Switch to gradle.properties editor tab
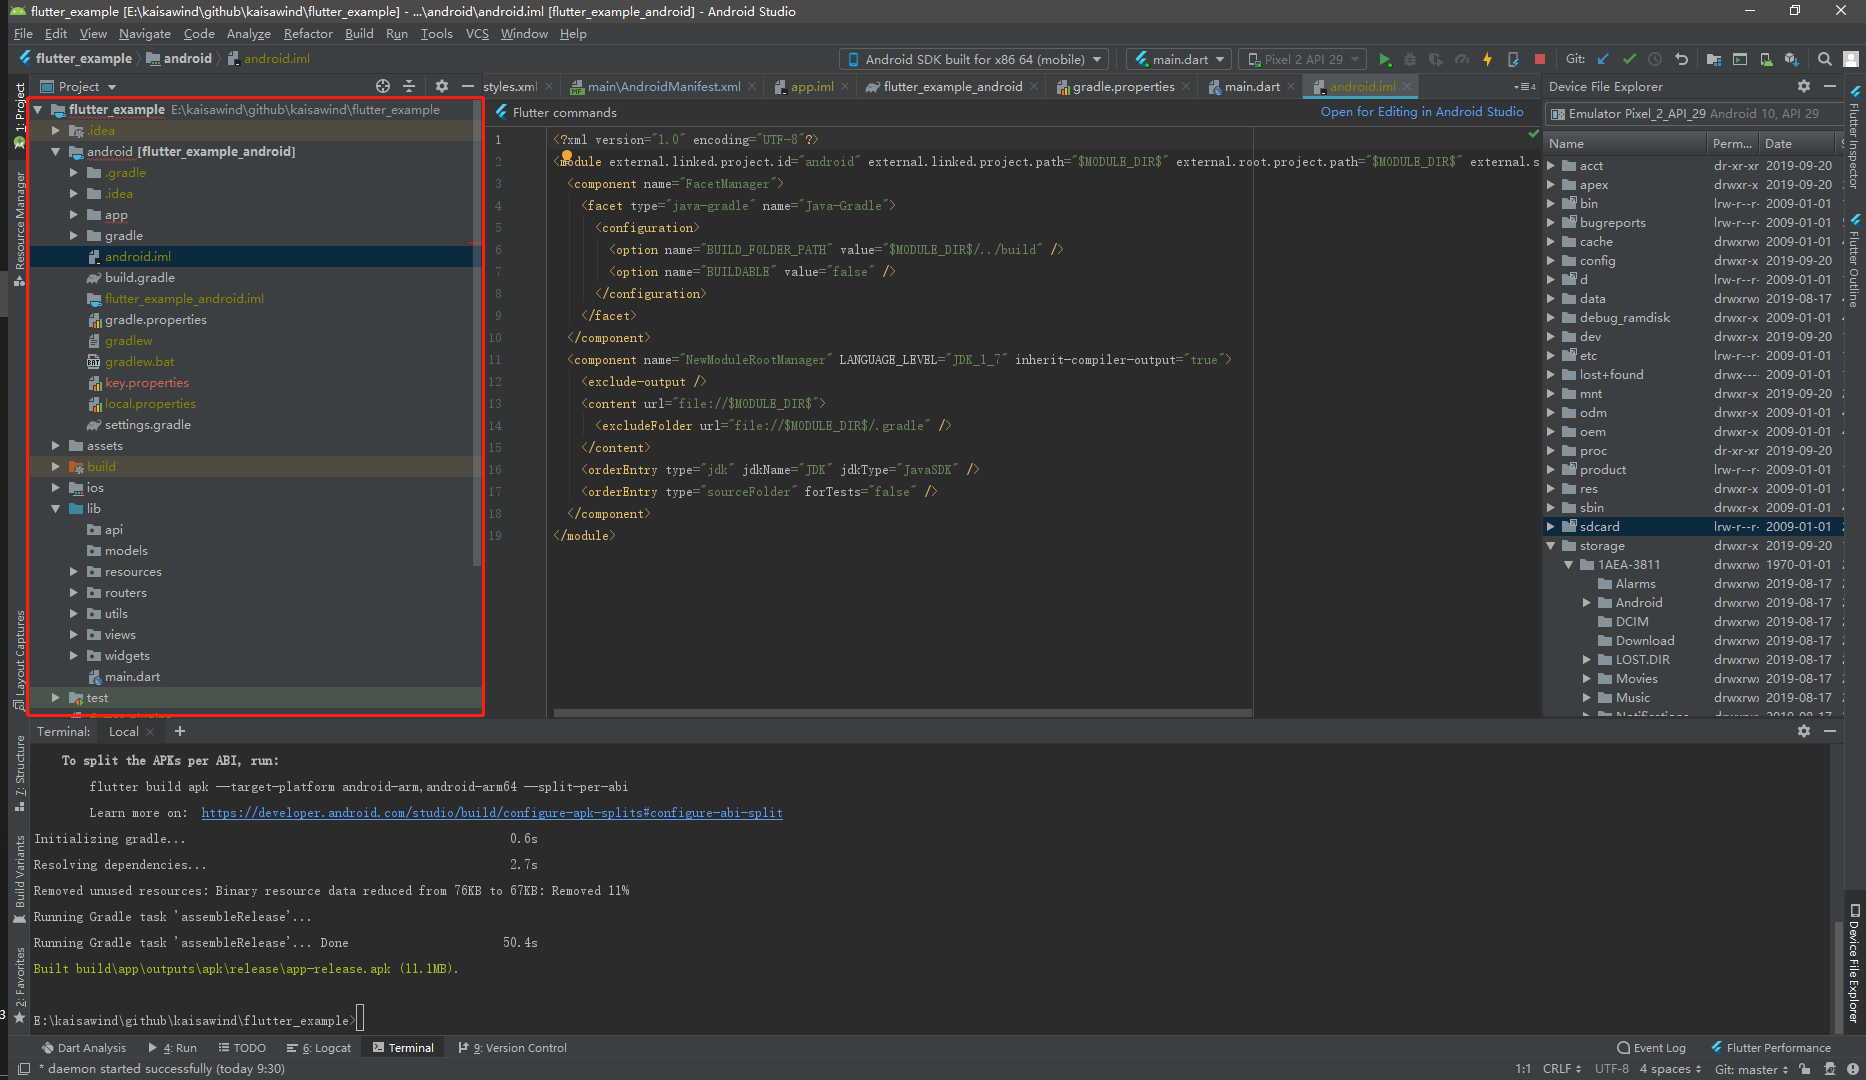The height and width of the screenshot is (1080, 1866). click(1123, 87)
